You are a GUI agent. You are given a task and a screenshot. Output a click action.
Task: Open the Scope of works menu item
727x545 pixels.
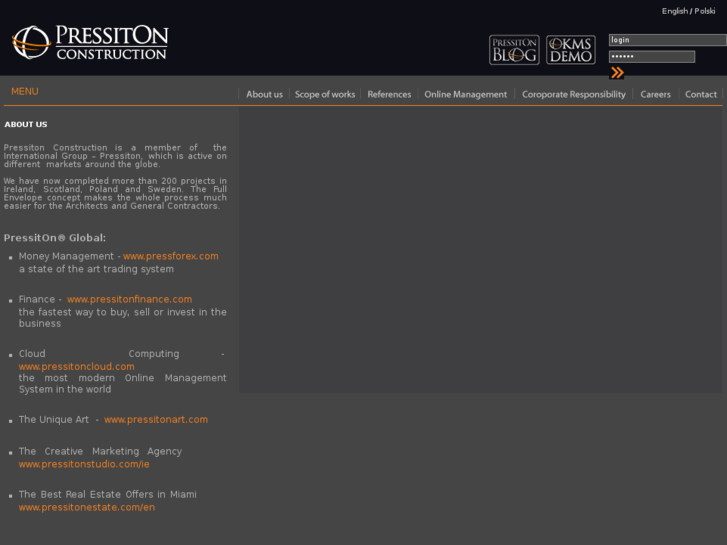click(x=325, y=94)
